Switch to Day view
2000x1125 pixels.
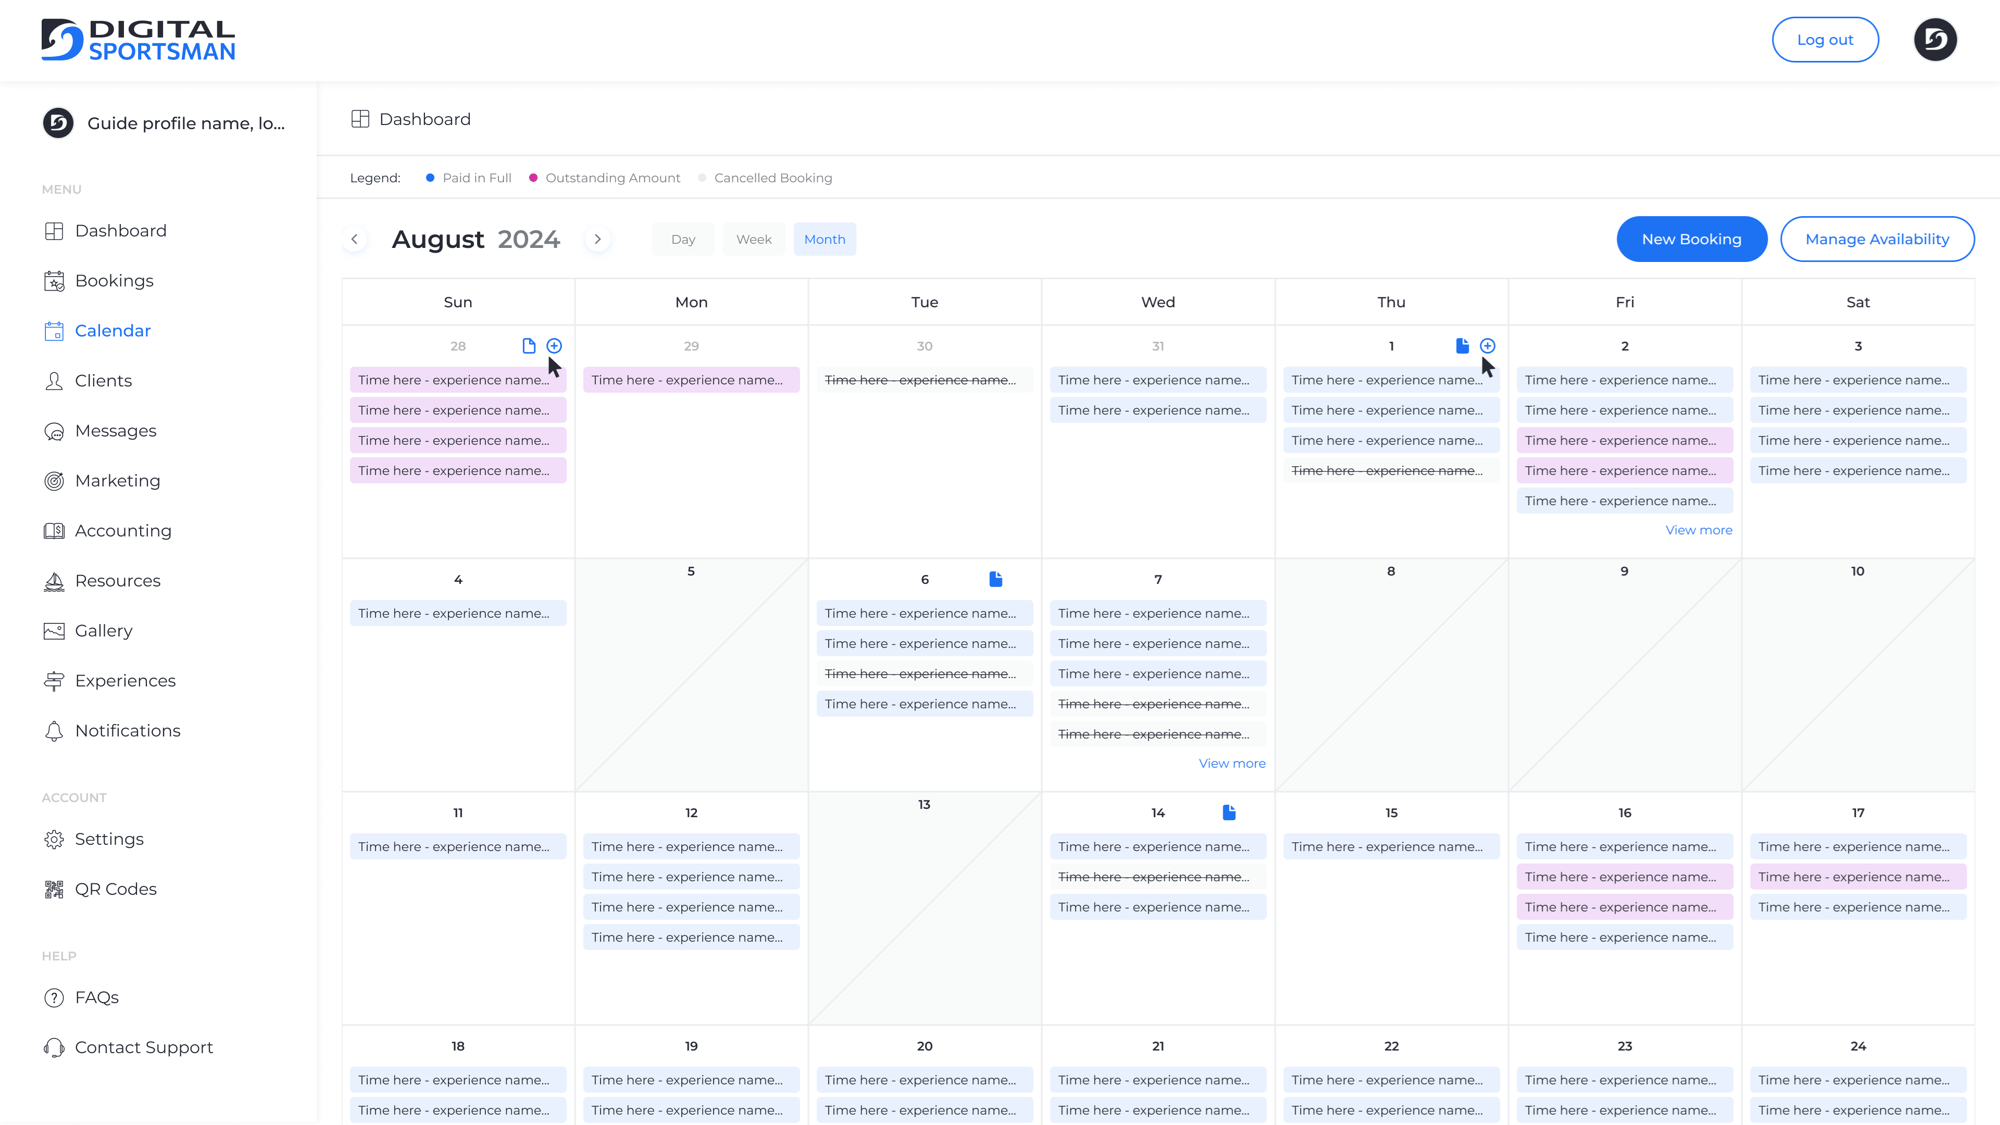683,239
